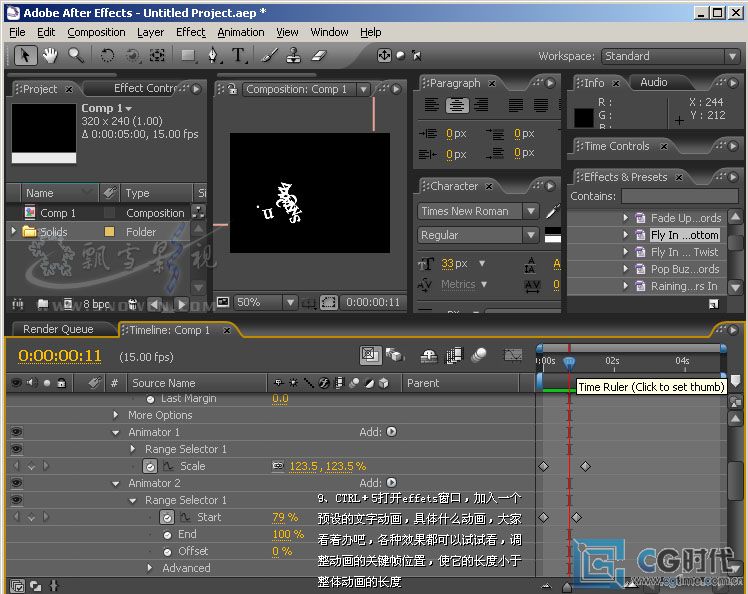Toggle visibility eye for Animator 2
Screen dimensions: 748x594
[x=16, y=483]
